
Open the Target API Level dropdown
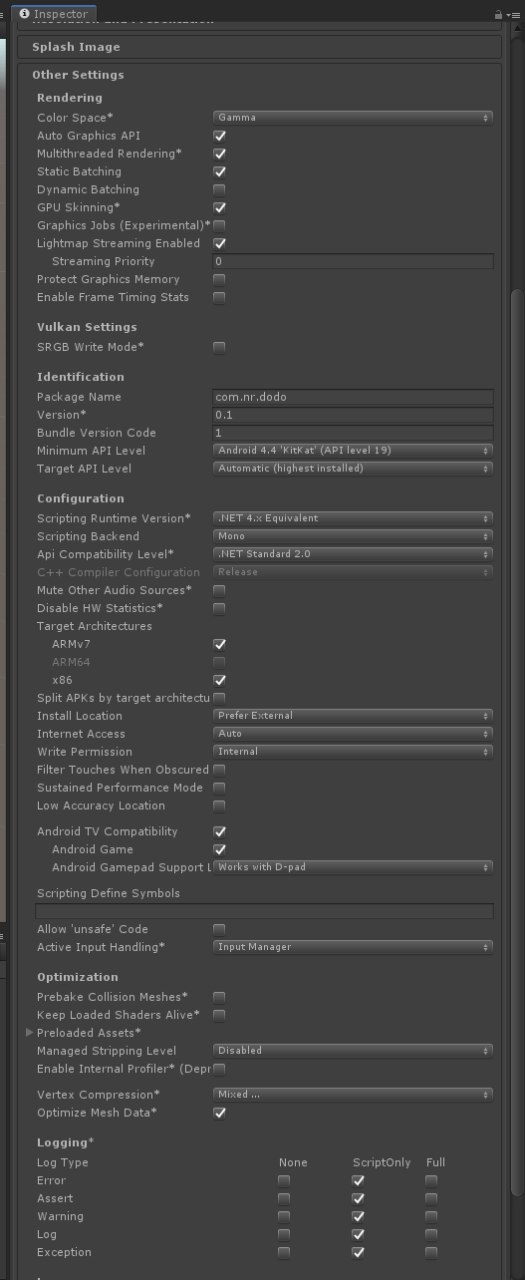click(x=353, y=469)
